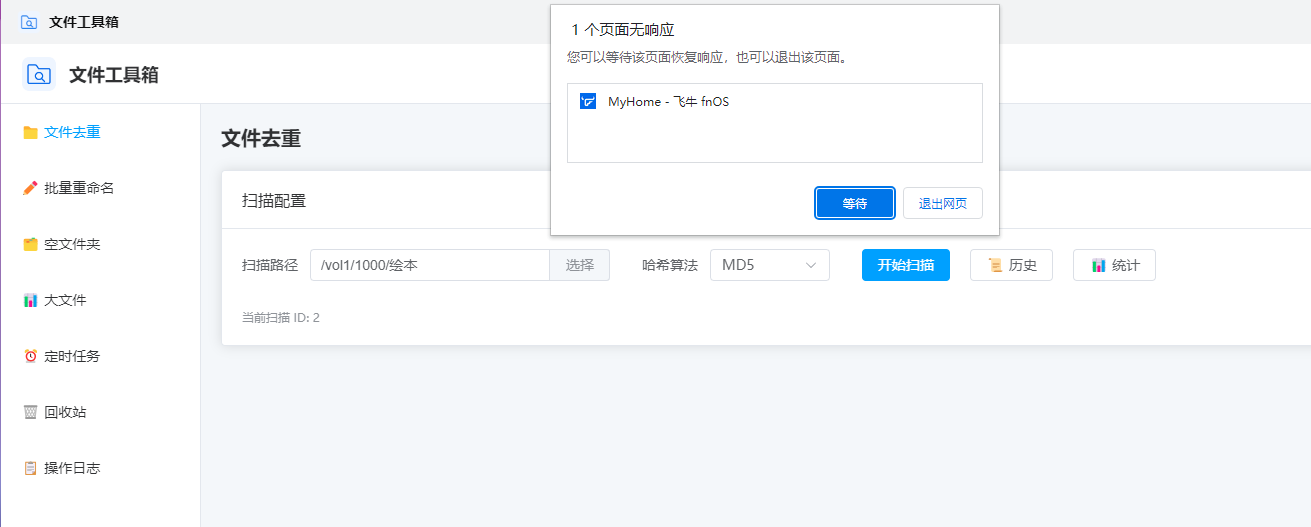Click the scan path field /vol1/1000/绘本
The height and width of the screenshot is (527, 1311).
[x=430, y=265]
